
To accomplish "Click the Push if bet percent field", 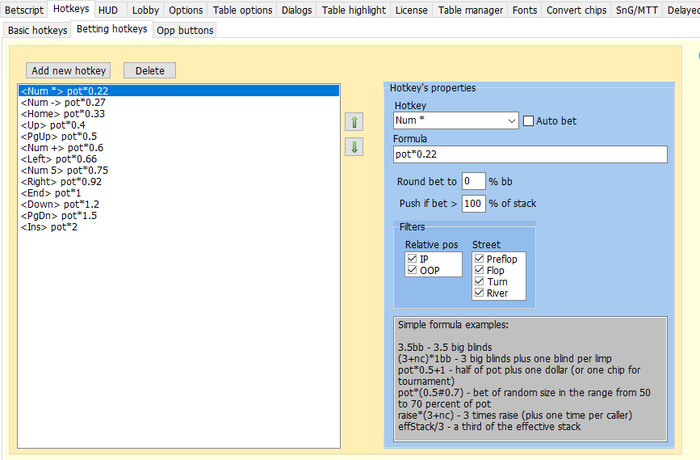I will (x=473, y=204).
